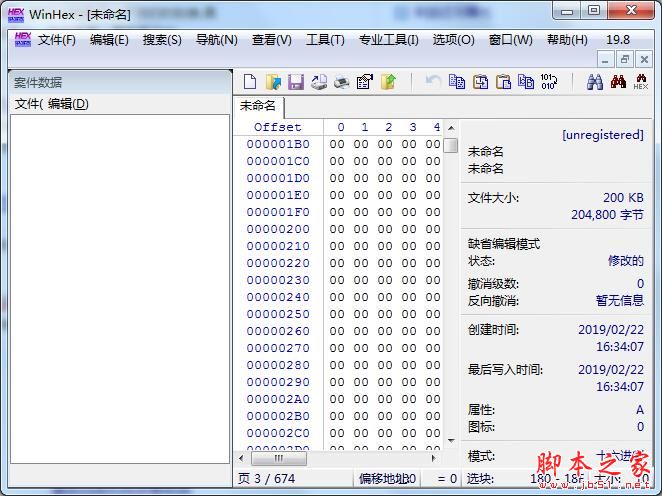Create a new file via toolbar icon
The height and width of the screenshot is (496, 662).
click(x=250, y=82)
